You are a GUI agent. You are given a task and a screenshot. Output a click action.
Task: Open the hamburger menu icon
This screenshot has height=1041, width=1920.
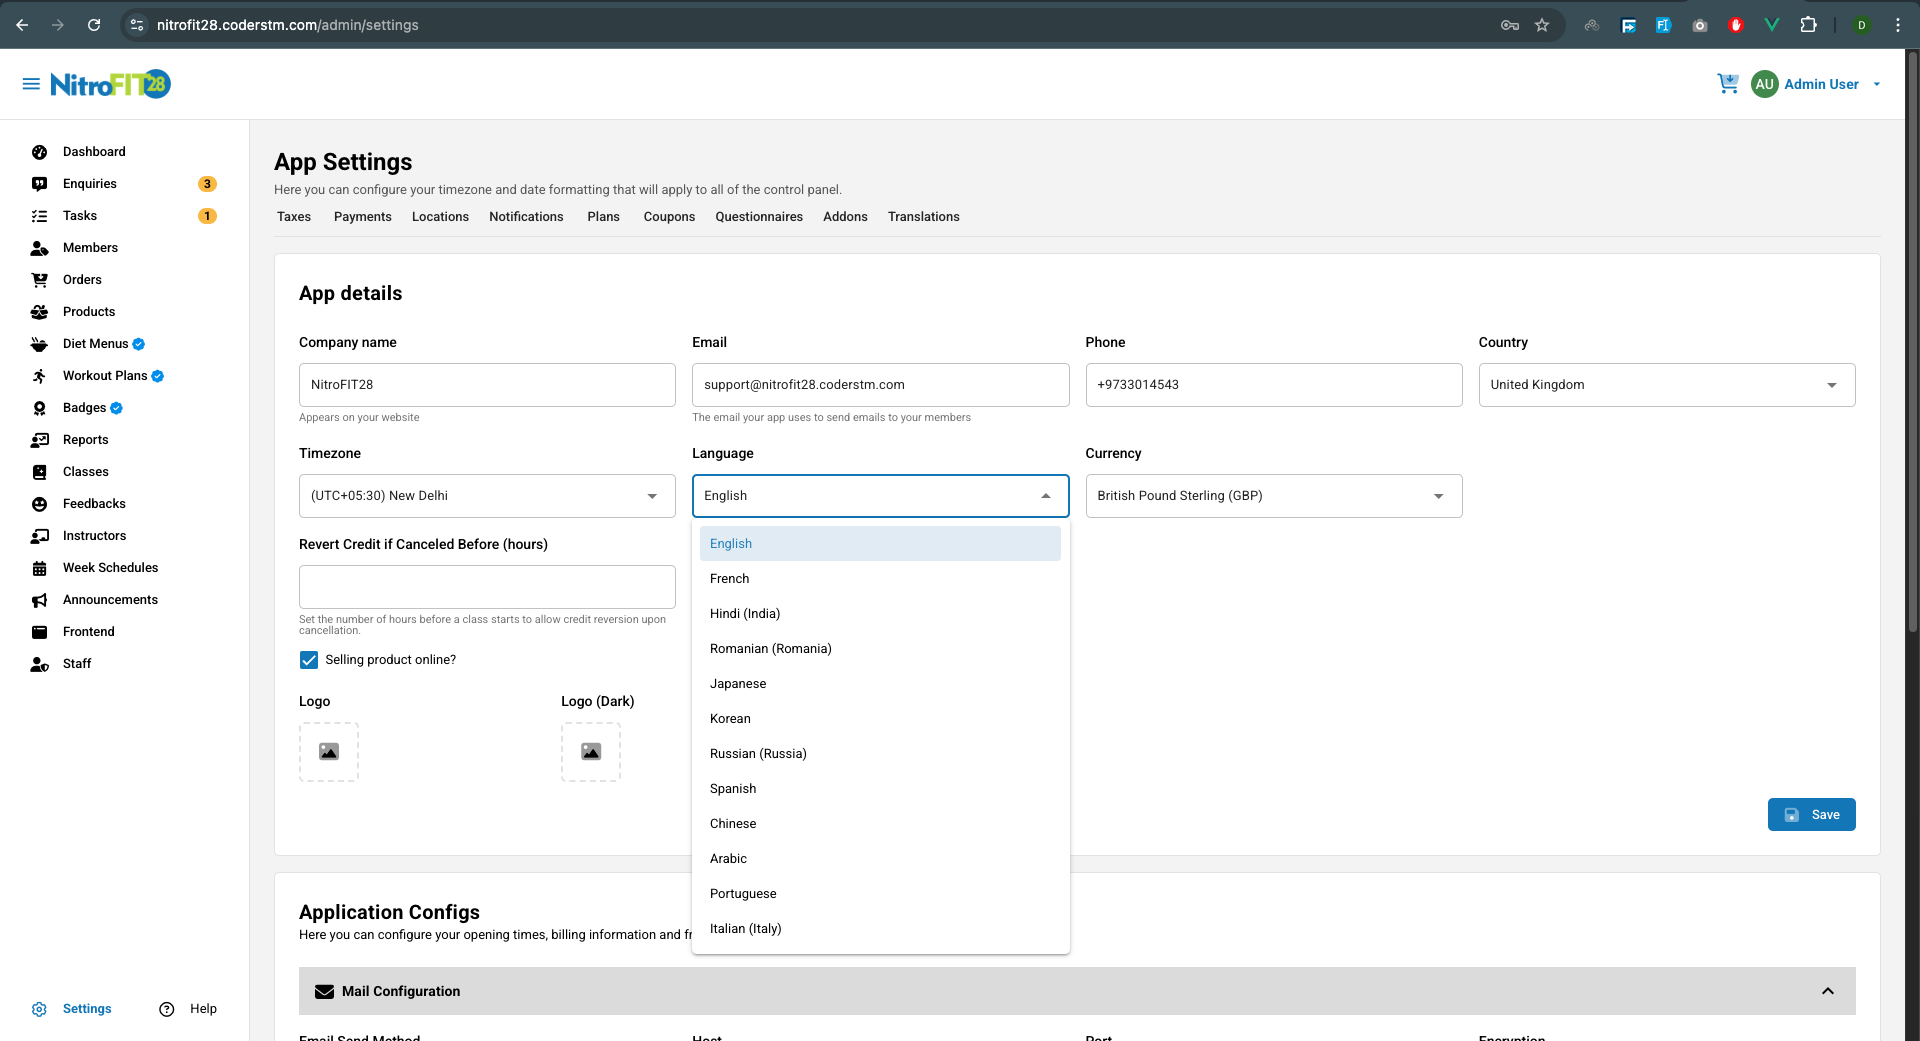[x=31, y=84]
